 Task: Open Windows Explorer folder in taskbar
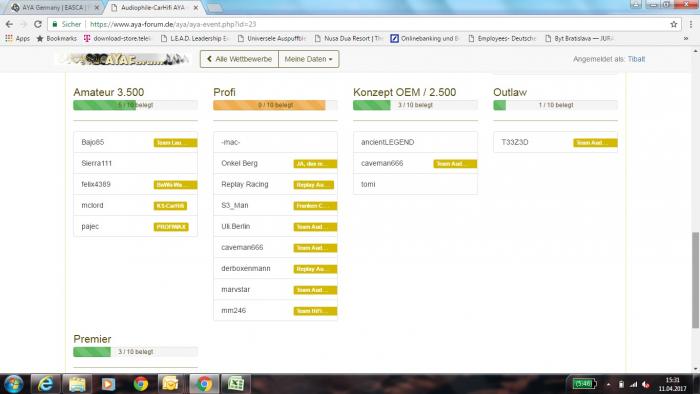(77, 384)
